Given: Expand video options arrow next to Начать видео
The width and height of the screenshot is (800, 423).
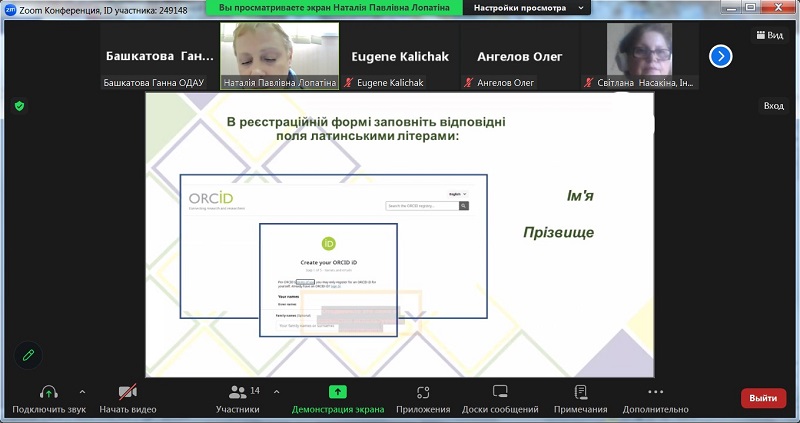Looking at the screenshot, I should click(x=164, y=392).
